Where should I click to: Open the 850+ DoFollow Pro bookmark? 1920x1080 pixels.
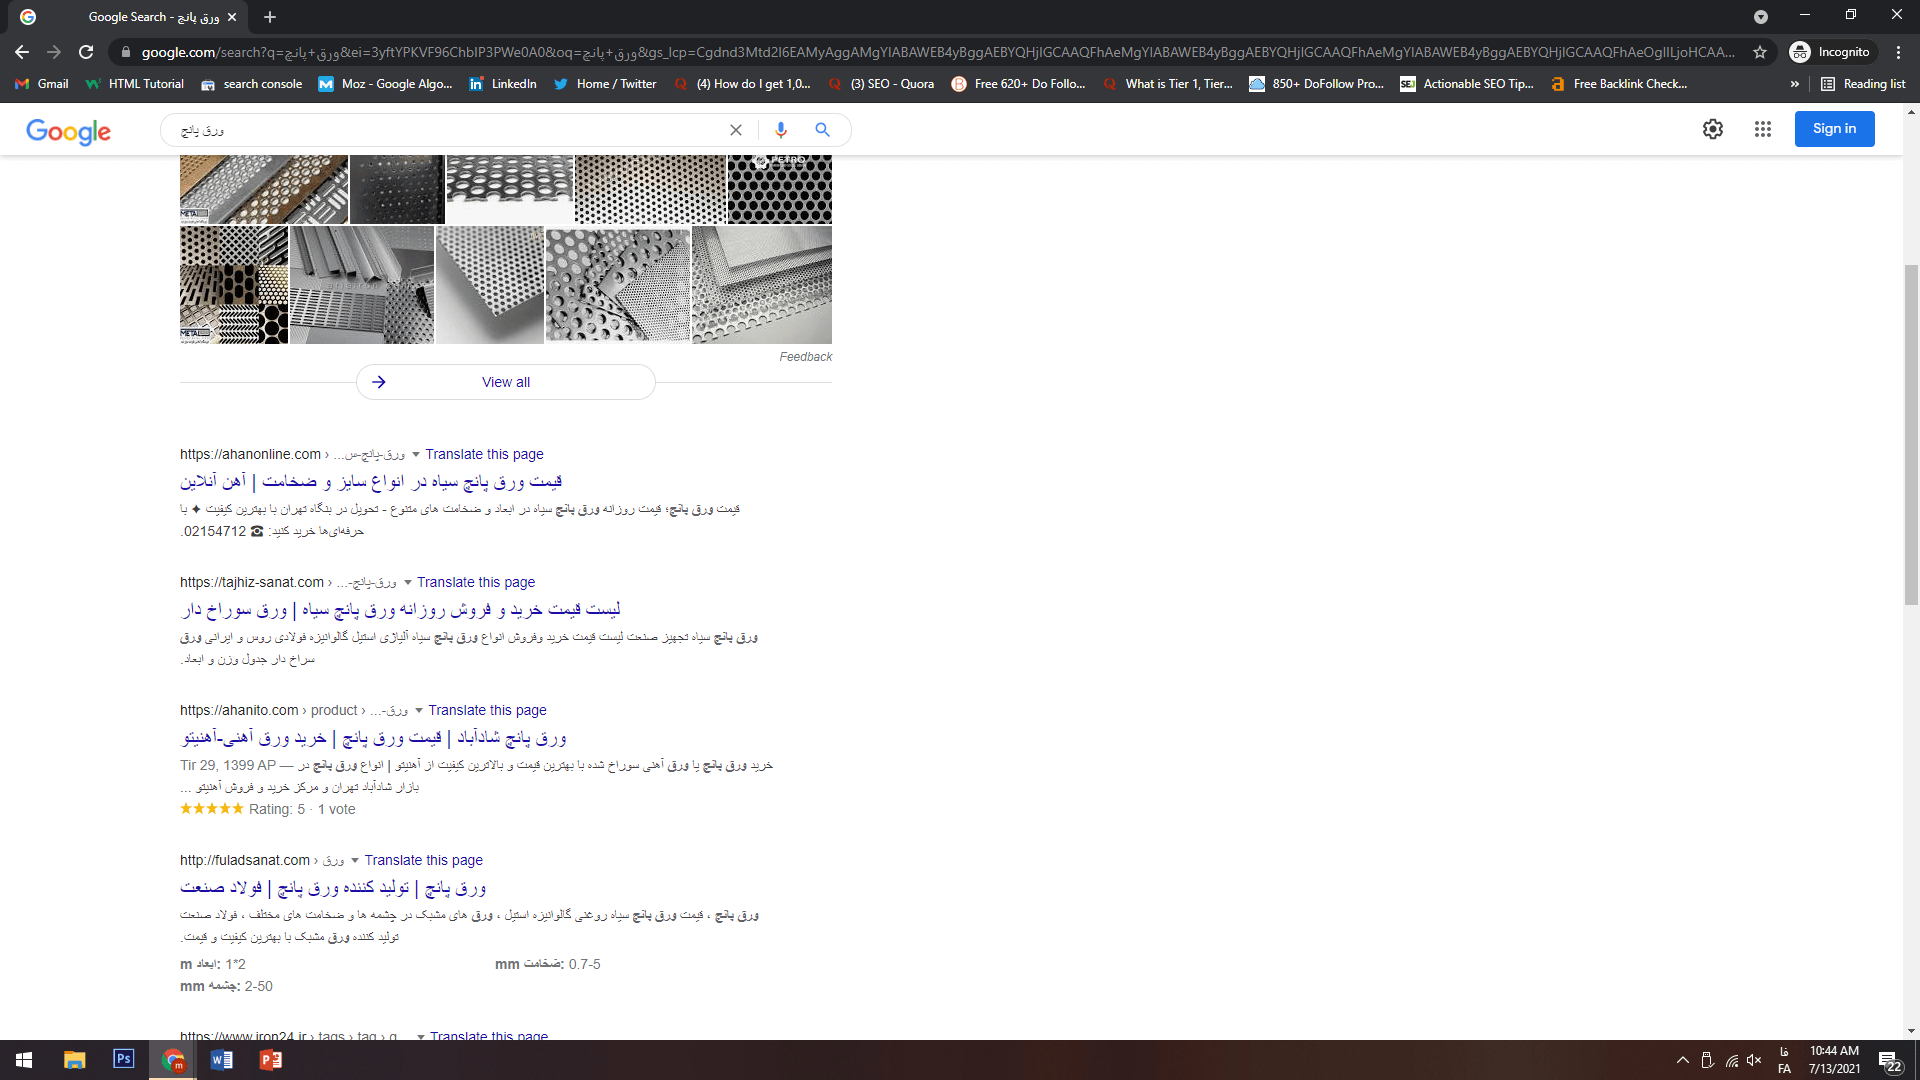[x=1317, y=84]
